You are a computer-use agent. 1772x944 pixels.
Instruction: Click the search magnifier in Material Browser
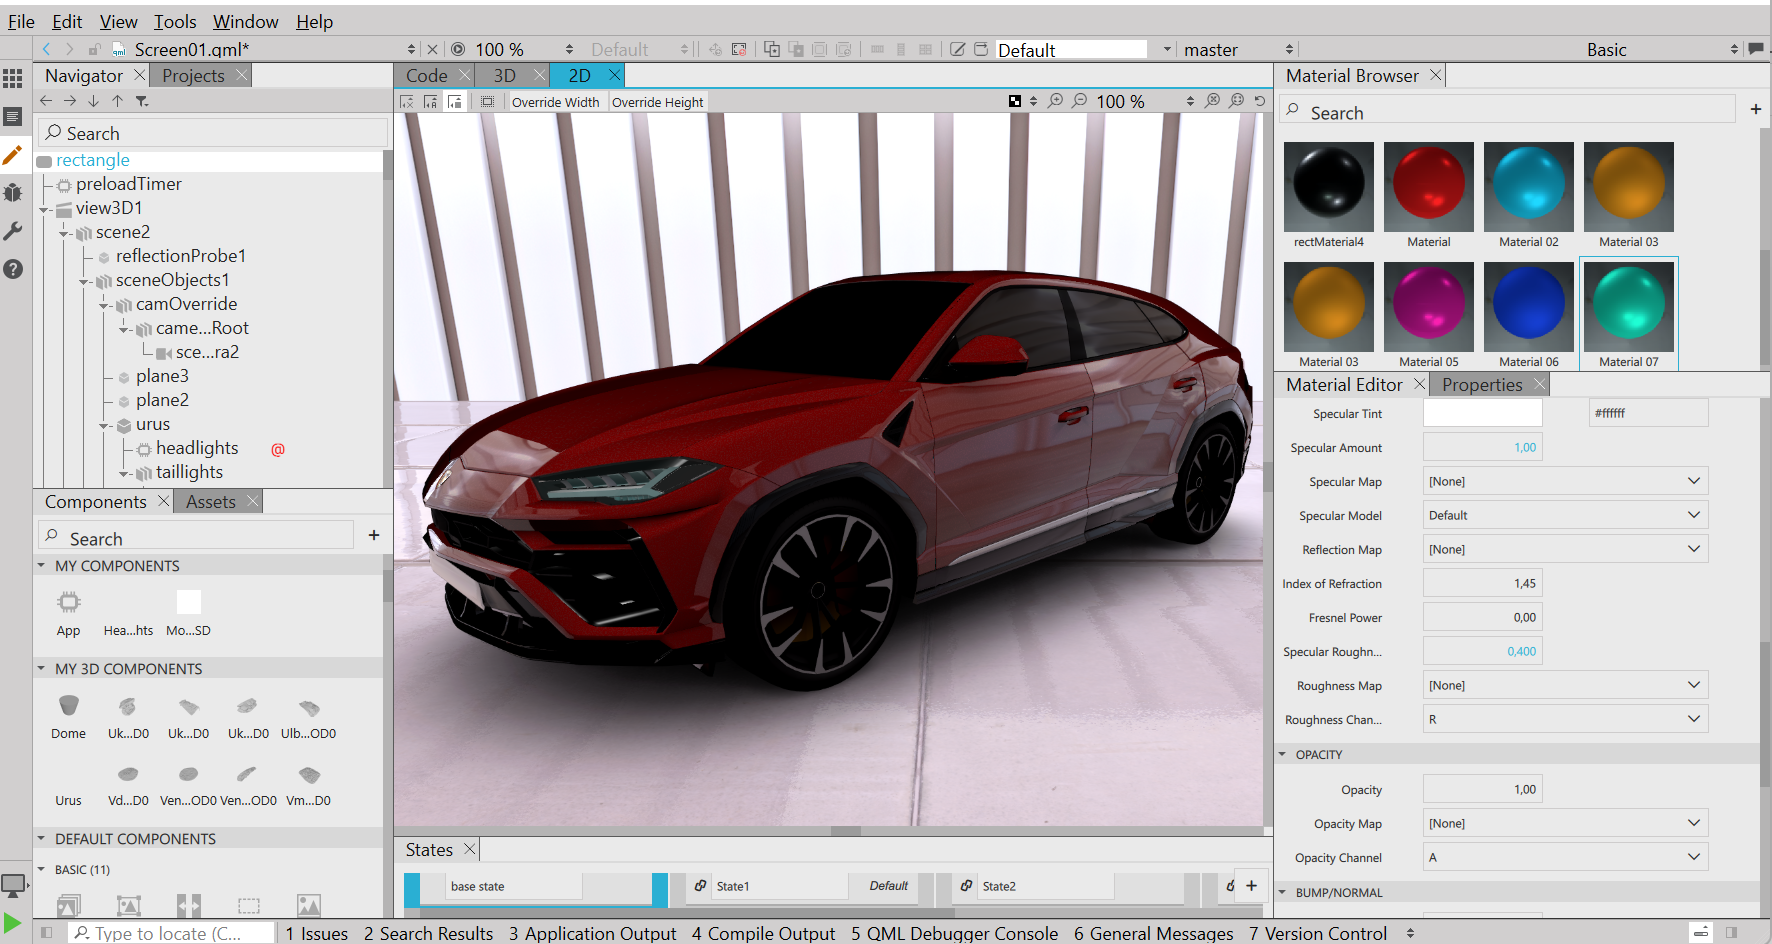(1294, 111)
